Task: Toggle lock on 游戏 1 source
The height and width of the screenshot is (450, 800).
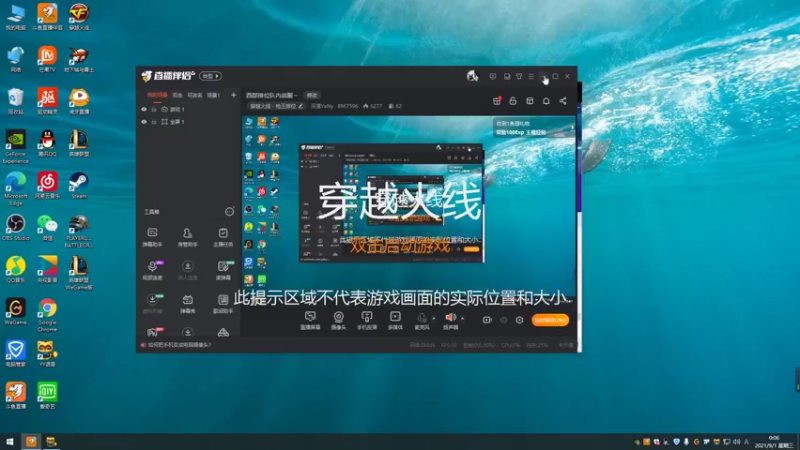Action: (154, 109)
